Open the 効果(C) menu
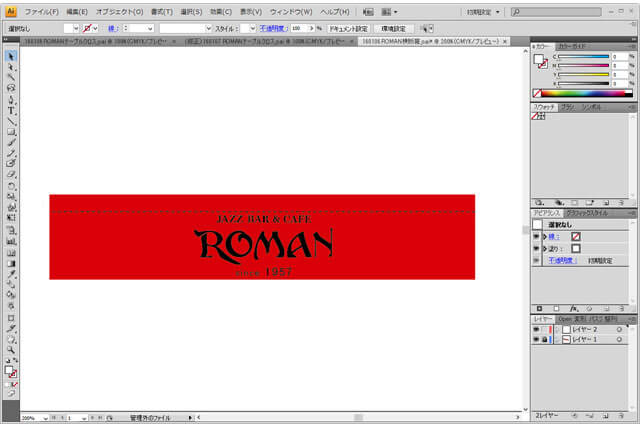The image size is (640, 427). click(221, 12)
